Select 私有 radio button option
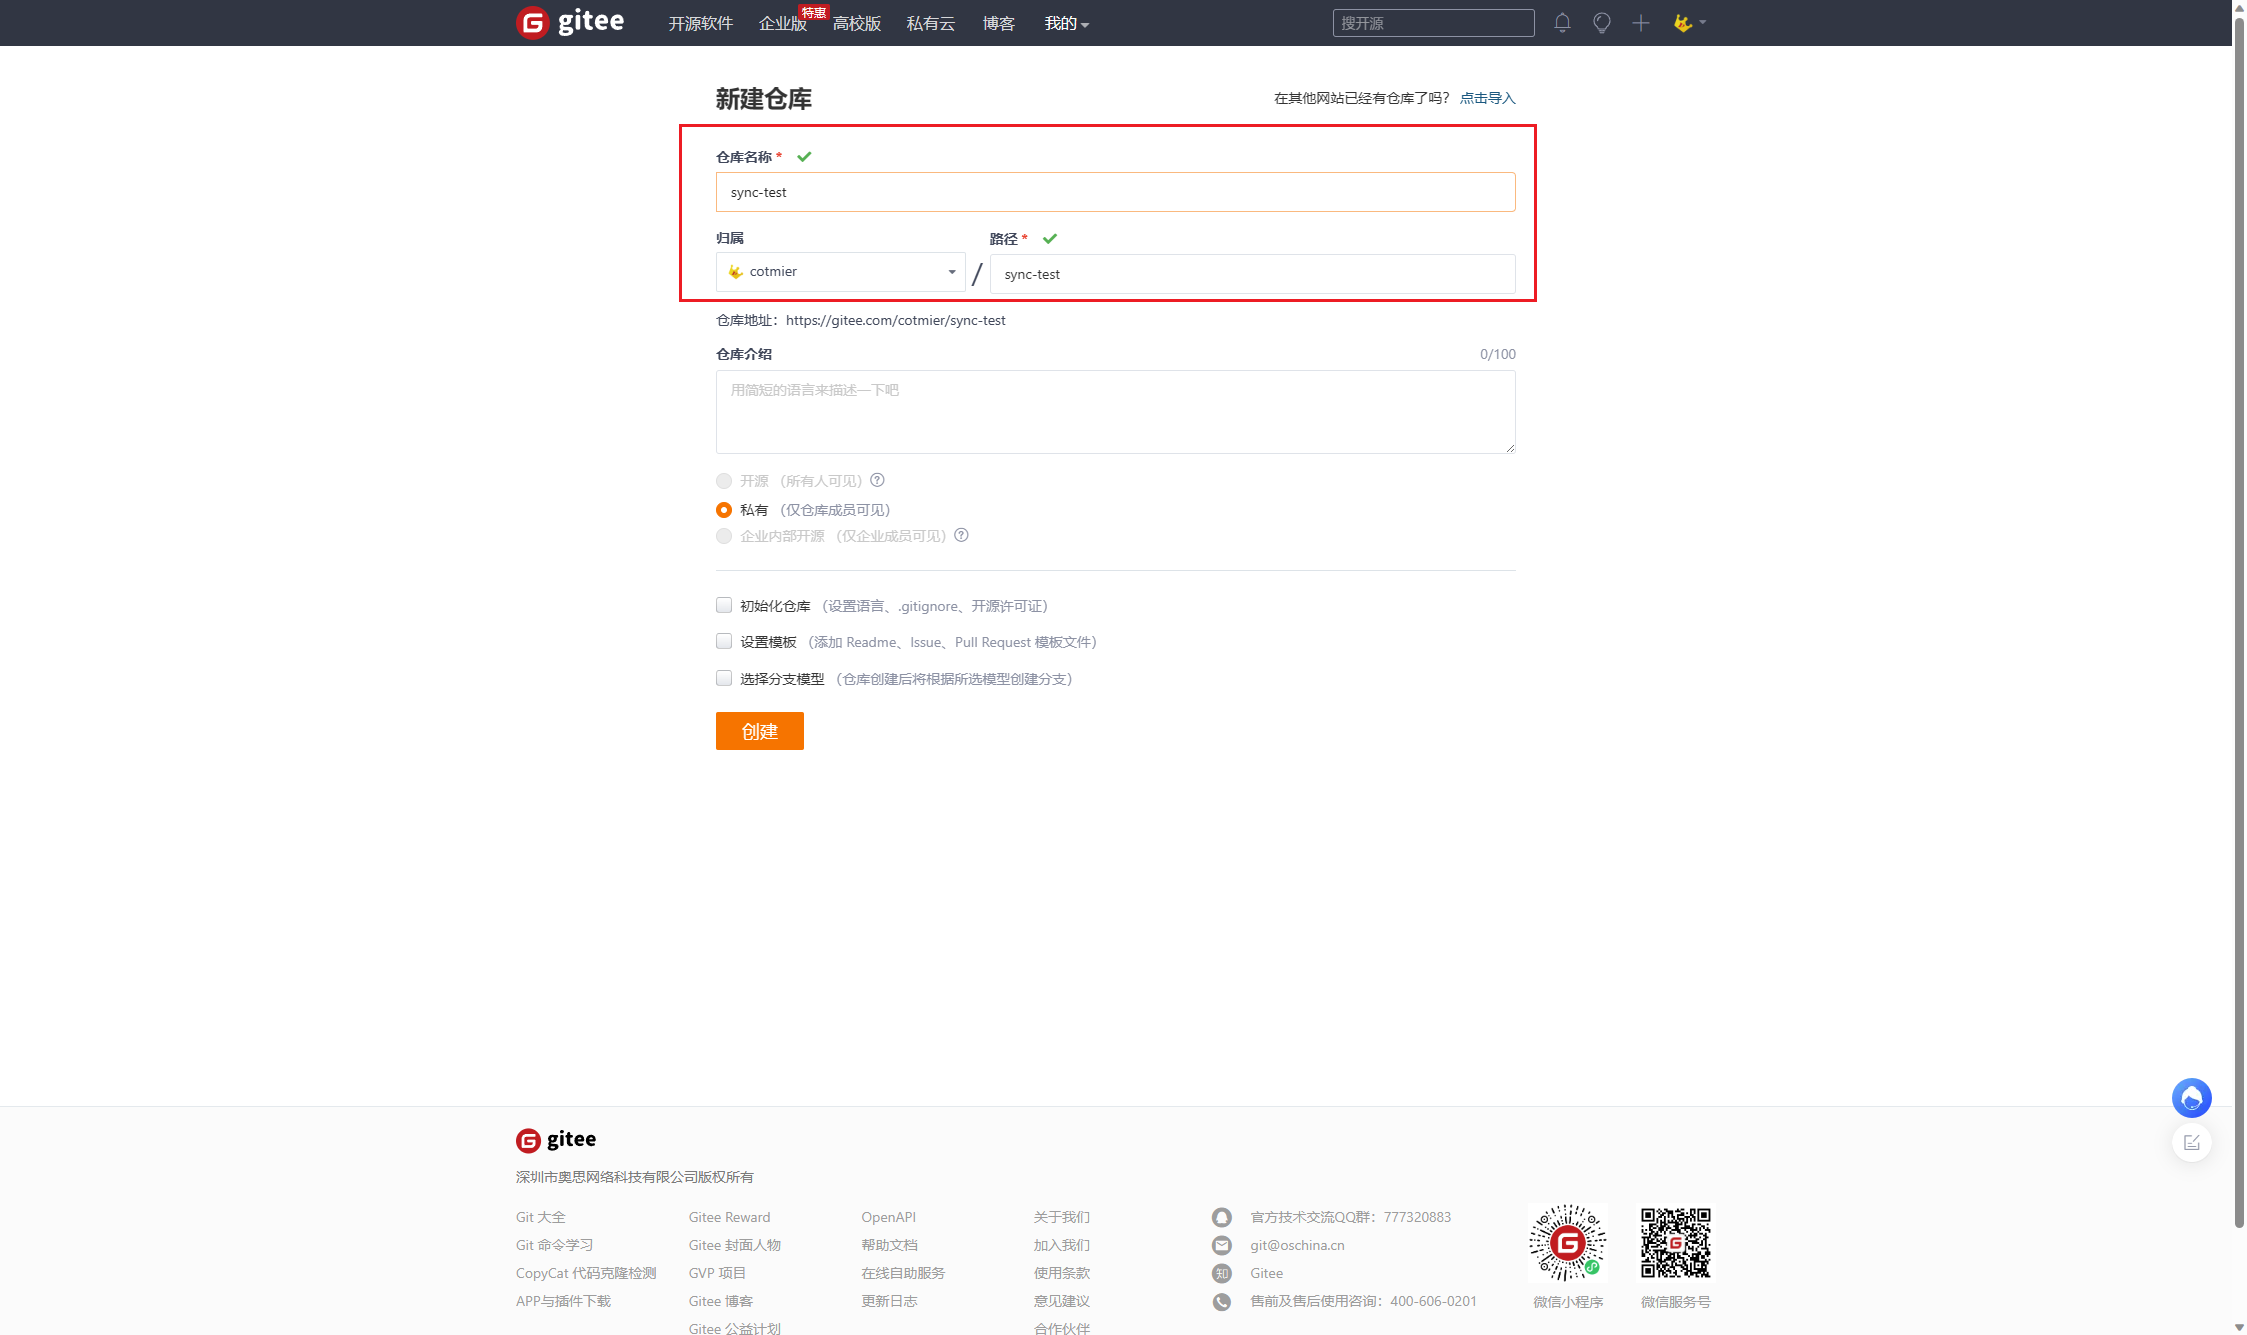Screen dimensions: 2247x1335 click(x=726, y=509)
